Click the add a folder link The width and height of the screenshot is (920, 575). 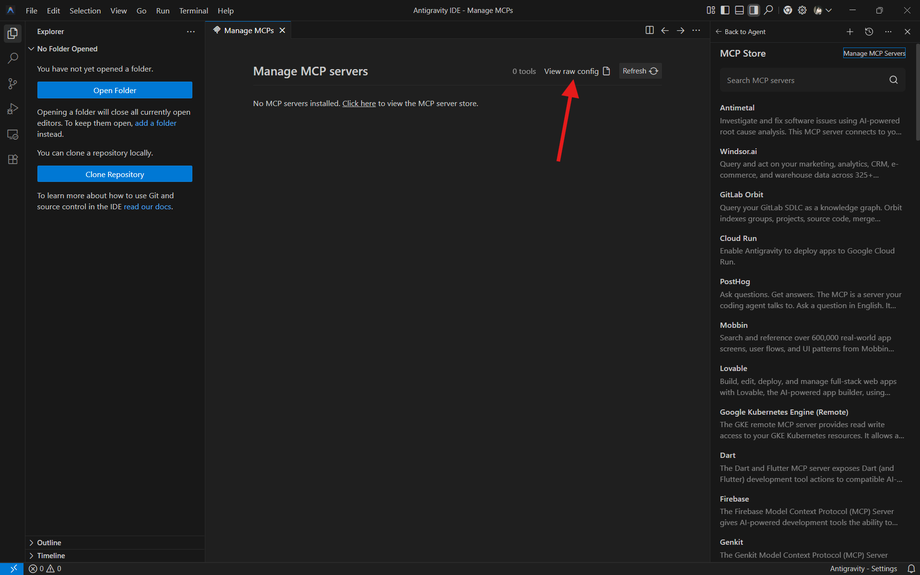(x=155, y=123)
